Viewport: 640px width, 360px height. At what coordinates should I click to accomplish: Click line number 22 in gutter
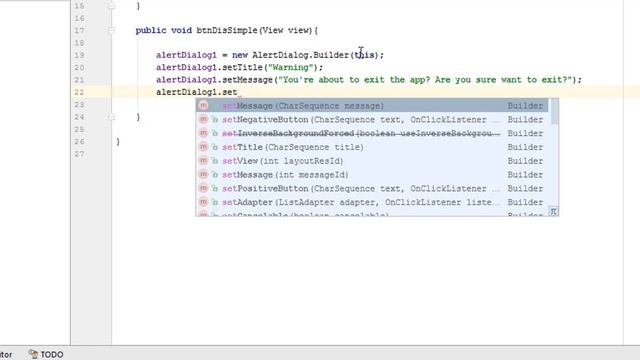pyautogui.click(x=79, y=92)
